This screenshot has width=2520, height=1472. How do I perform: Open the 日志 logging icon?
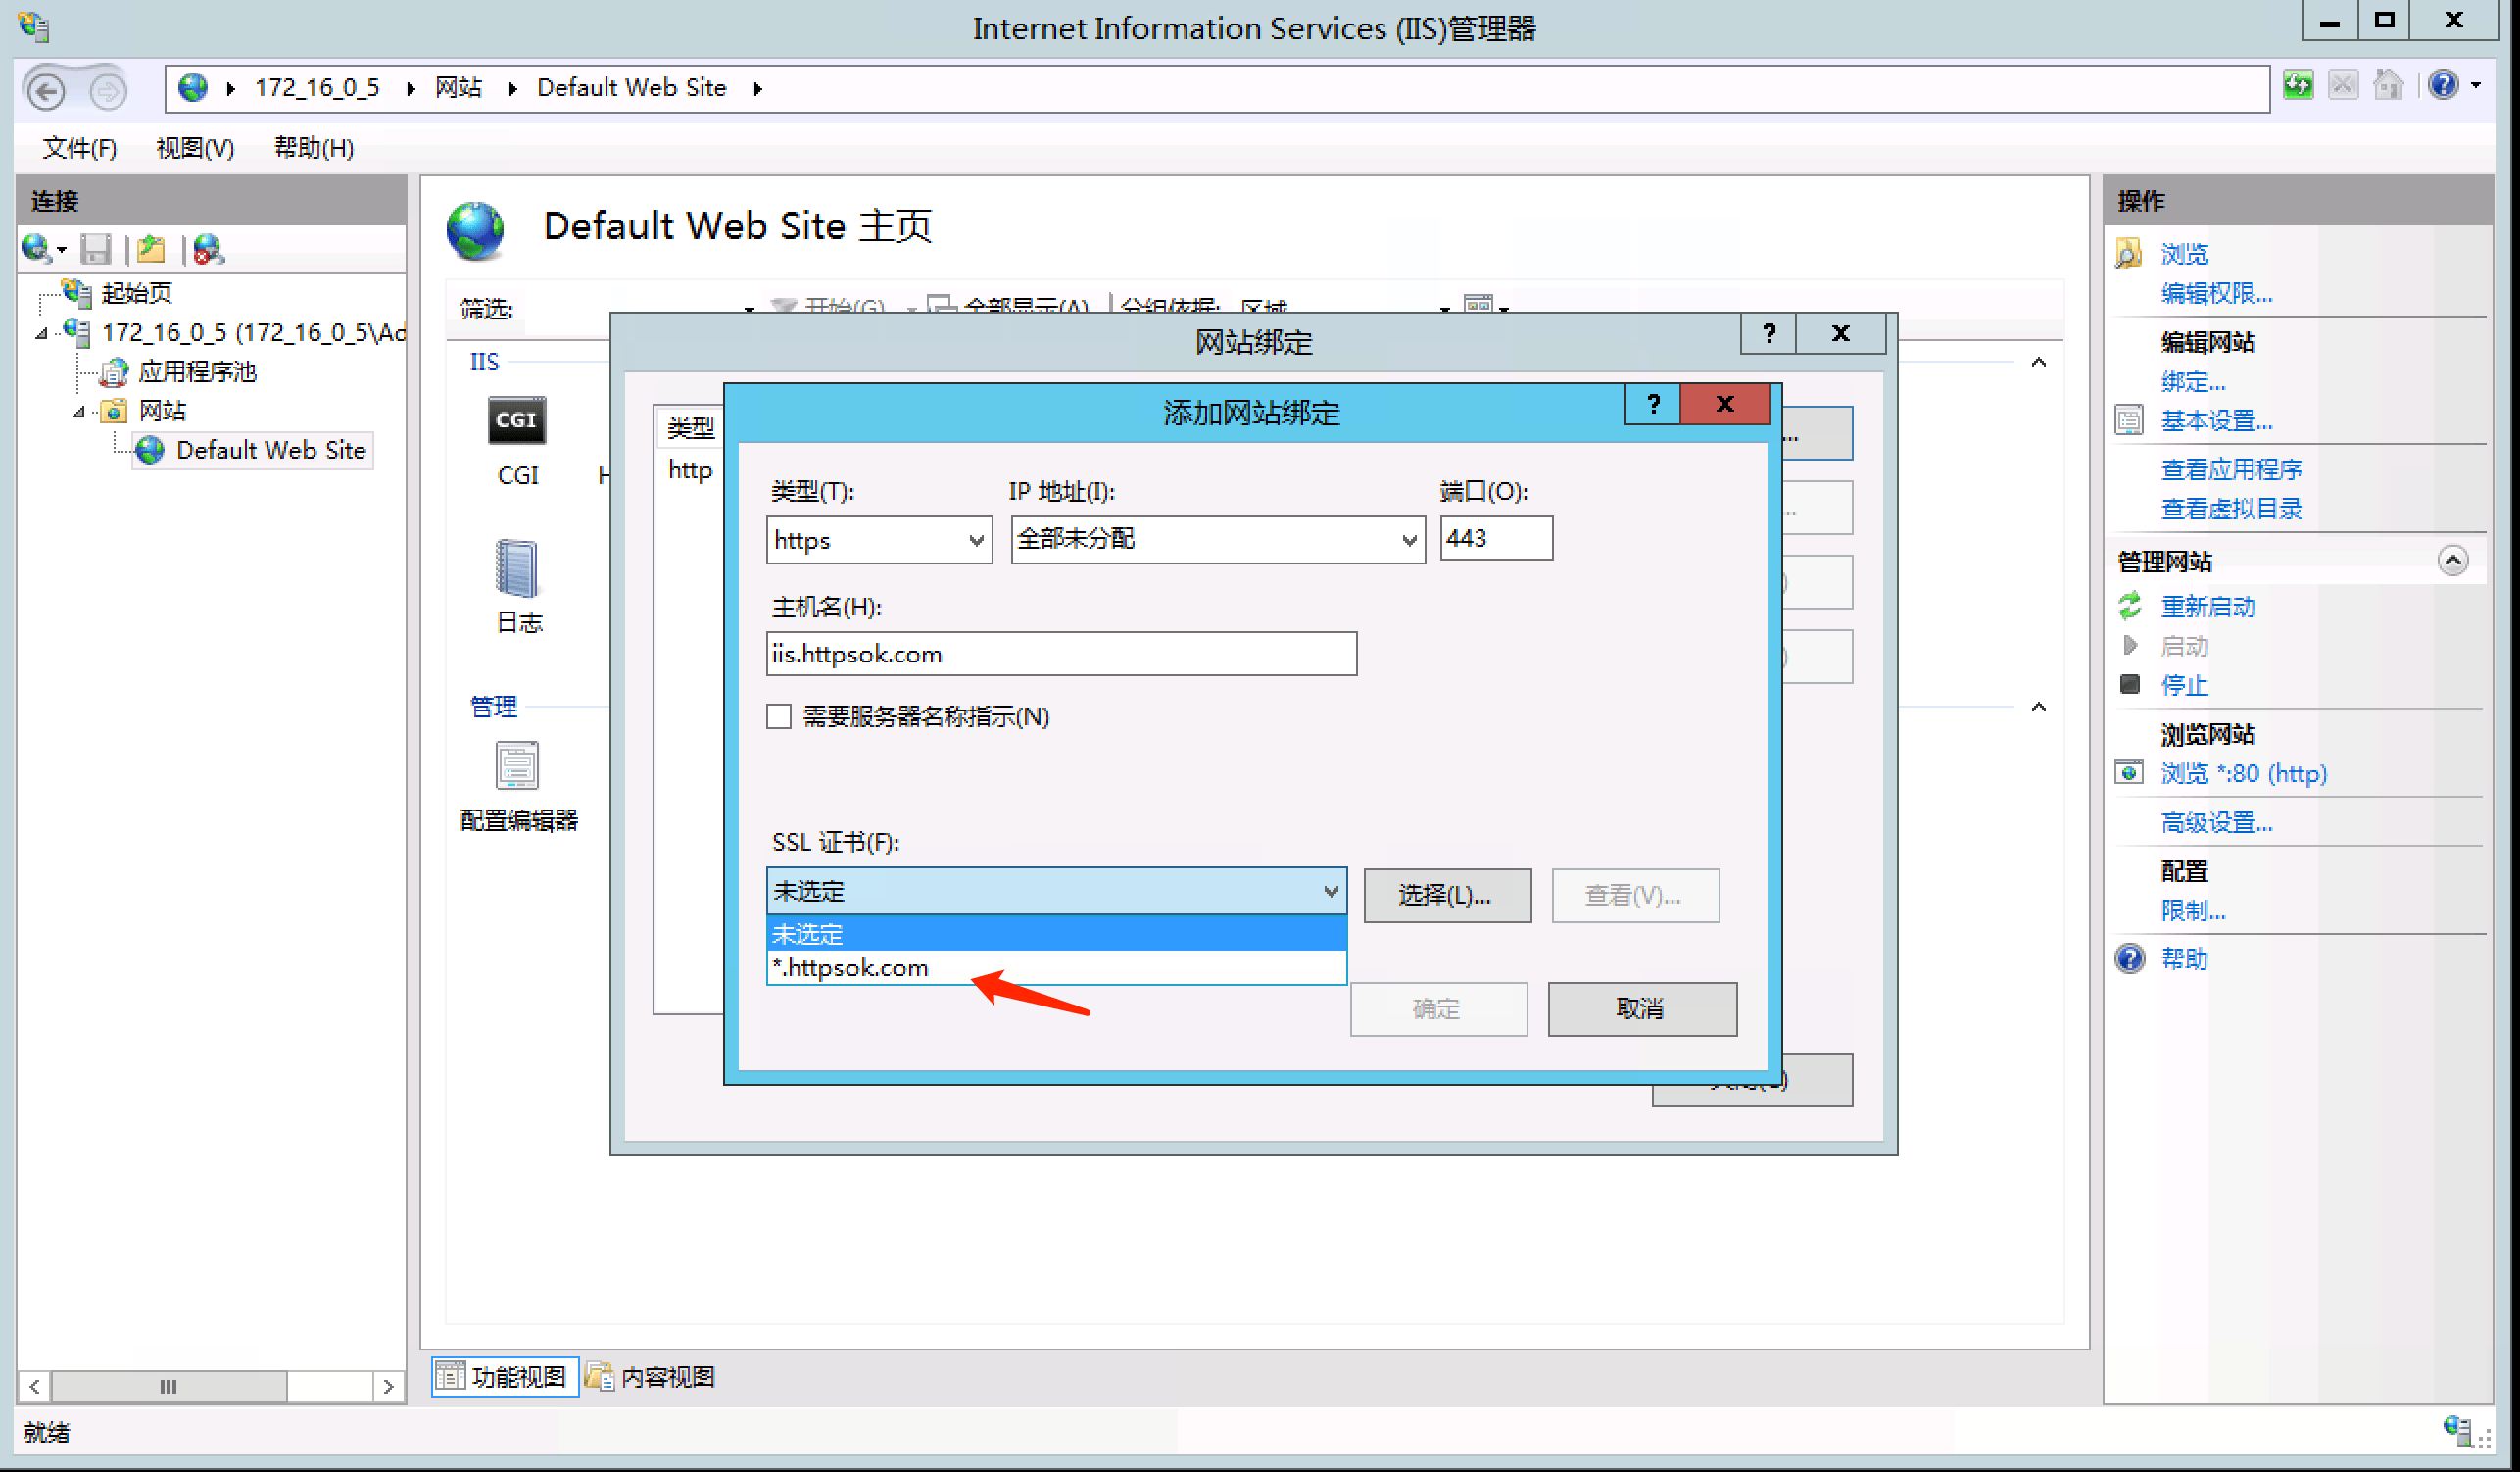pos(516,568)
